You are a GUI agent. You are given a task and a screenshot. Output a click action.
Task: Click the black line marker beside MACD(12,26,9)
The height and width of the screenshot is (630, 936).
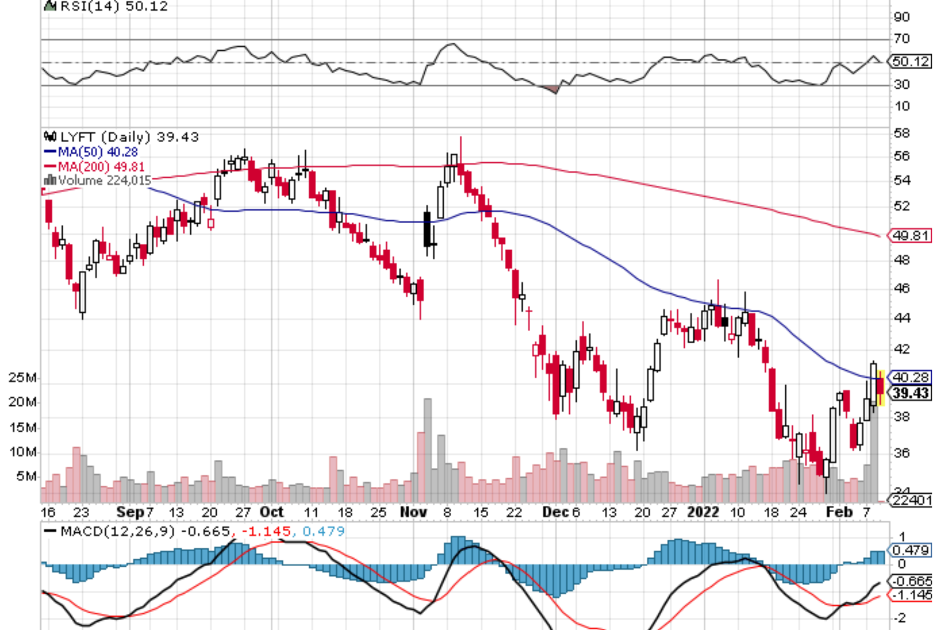(x=48, y=530)
